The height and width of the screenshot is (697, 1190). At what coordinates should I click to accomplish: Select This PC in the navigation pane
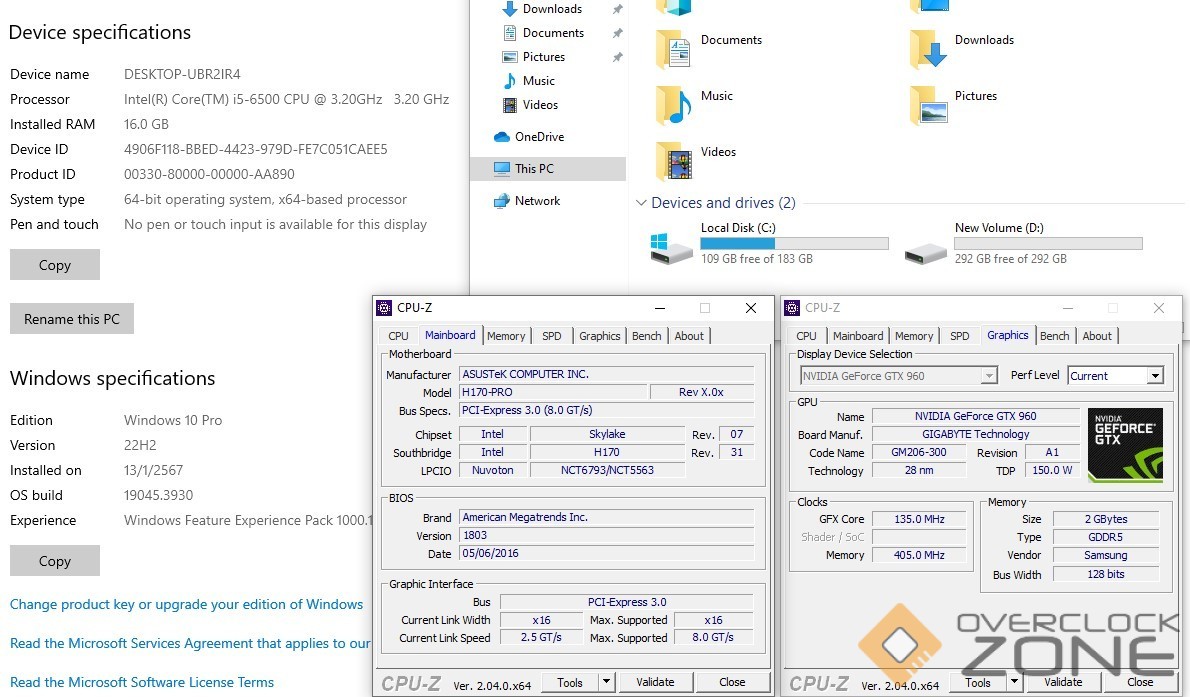(534, 169)
